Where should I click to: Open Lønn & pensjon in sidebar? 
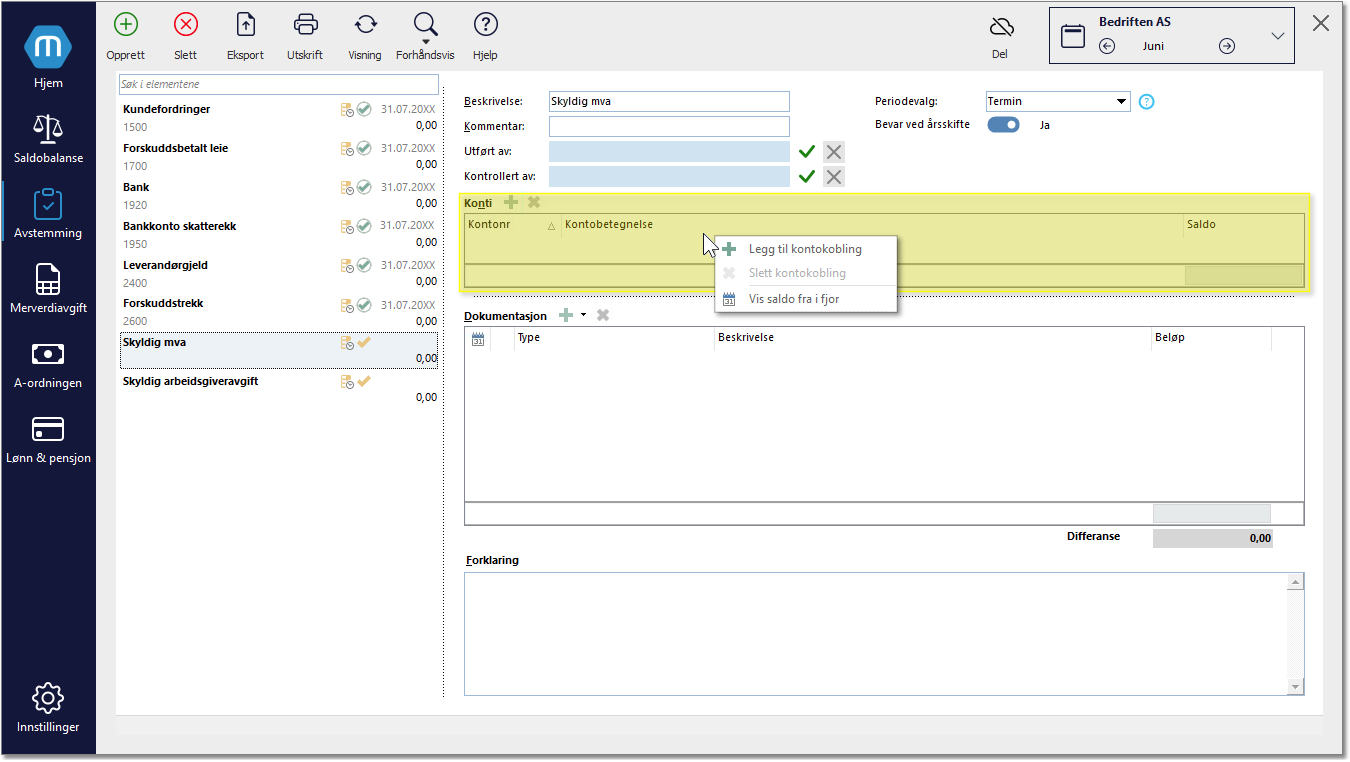[x=48, y=438]
